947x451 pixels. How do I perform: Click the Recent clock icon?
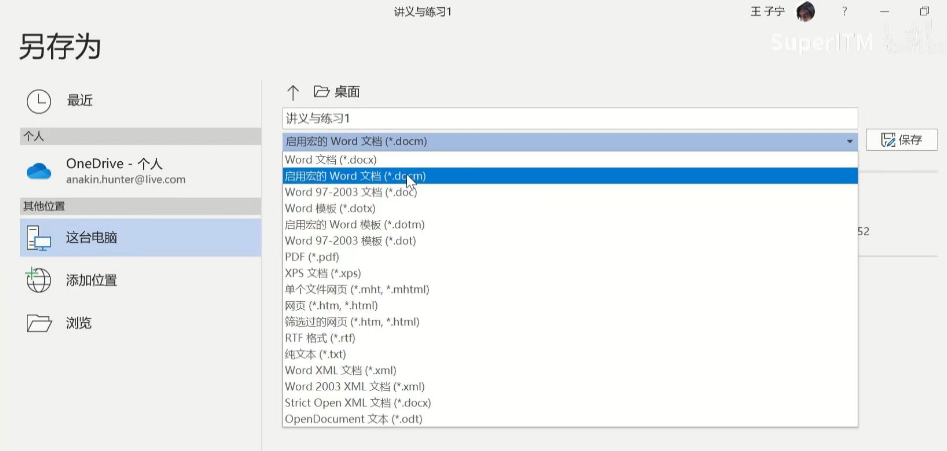(39, 101)
